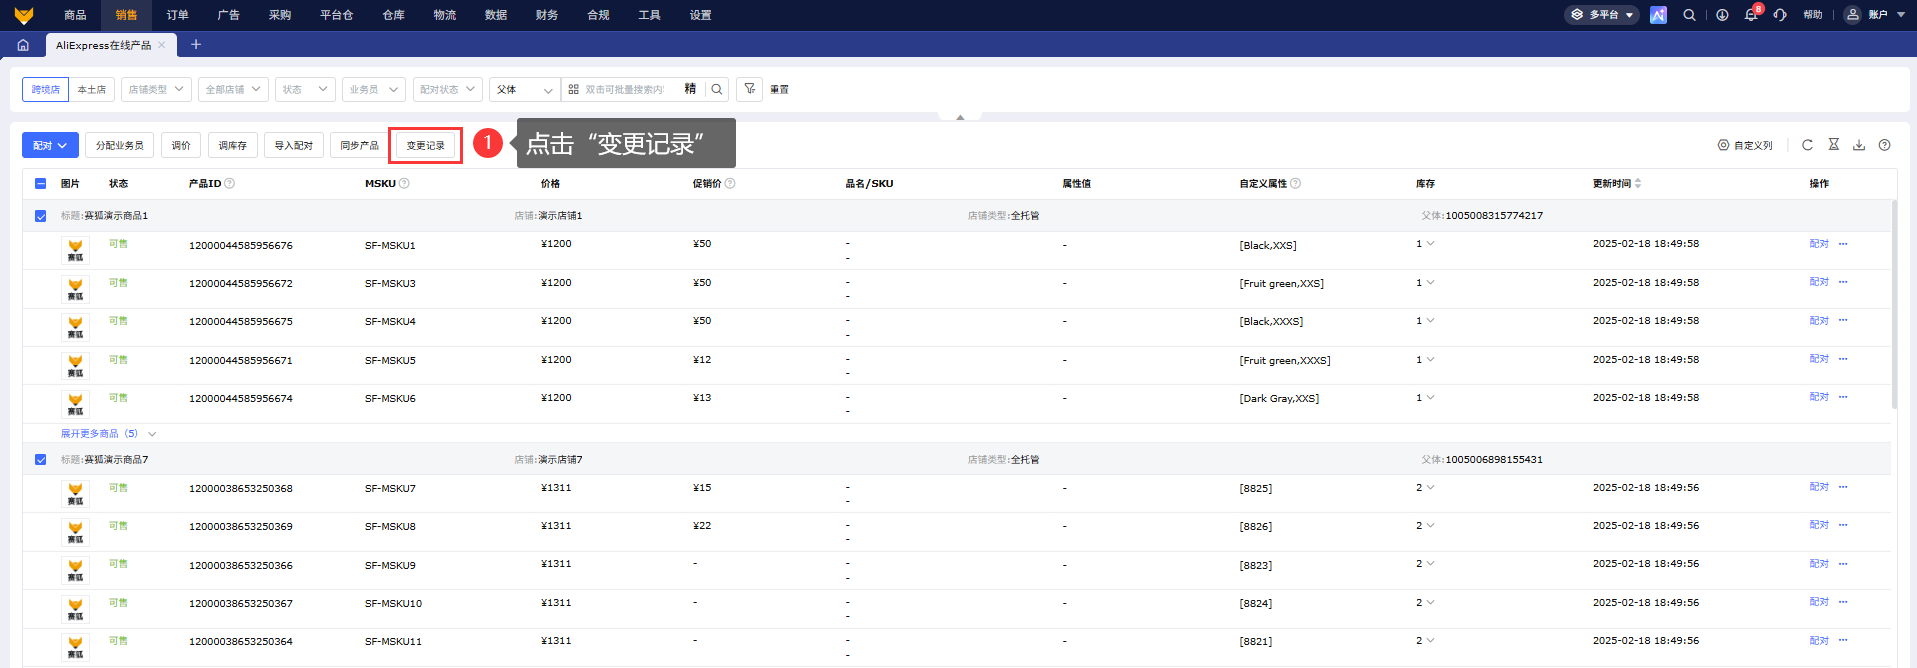The height and width of the screenshot is (668, 1917).
Task: Click the global search magnifier in top bar
Action: coord(1689,15)
